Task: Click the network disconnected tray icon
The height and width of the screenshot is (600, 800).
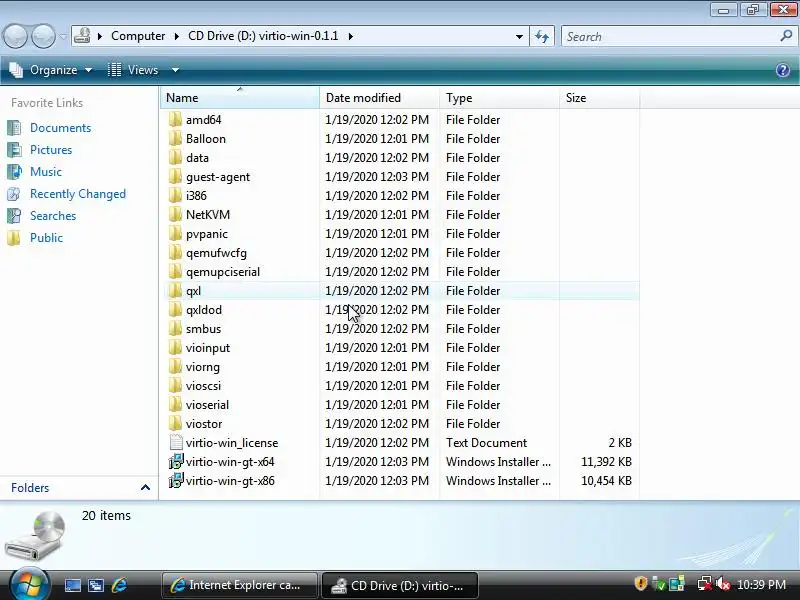Action: pos(705,584)
